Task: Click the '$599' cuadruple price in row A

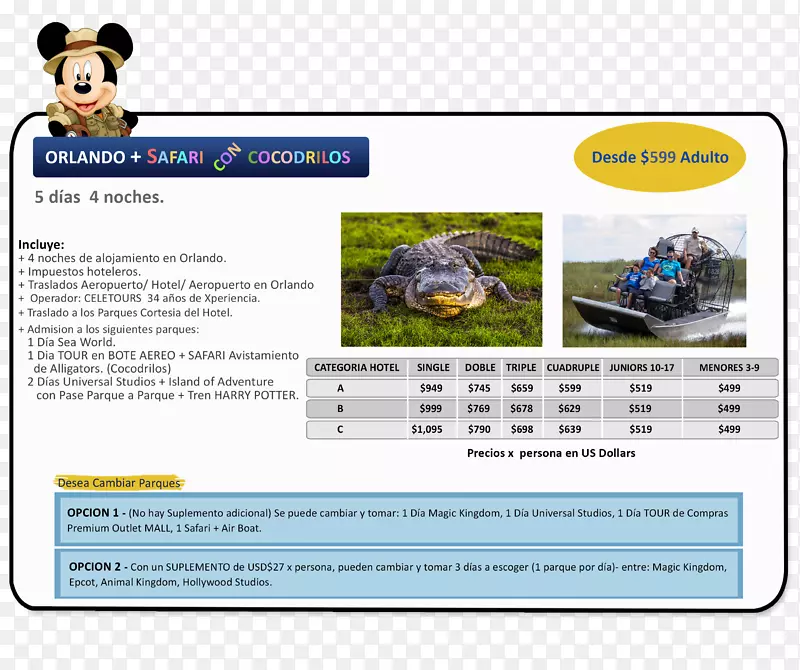Action: click(570, 388)
